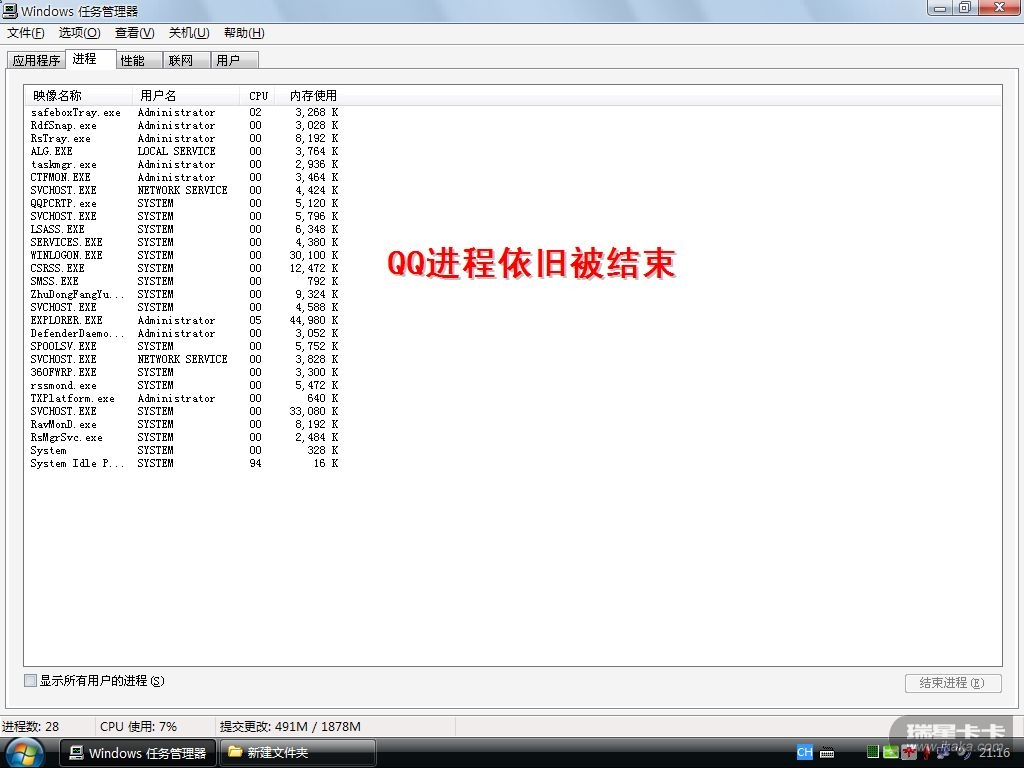This screenshot has width=1024, height=768.
Task: Open the 关机(U) menu
Action: (189, 33)
